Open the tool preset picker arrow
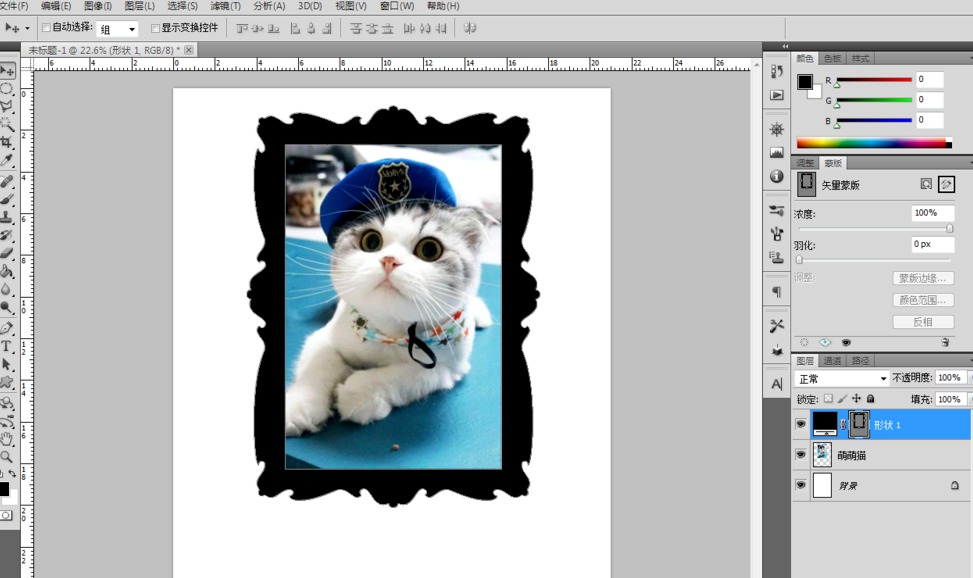Viewport: 973px width, 578px height. pyautogui.click(x=27, y=28)
